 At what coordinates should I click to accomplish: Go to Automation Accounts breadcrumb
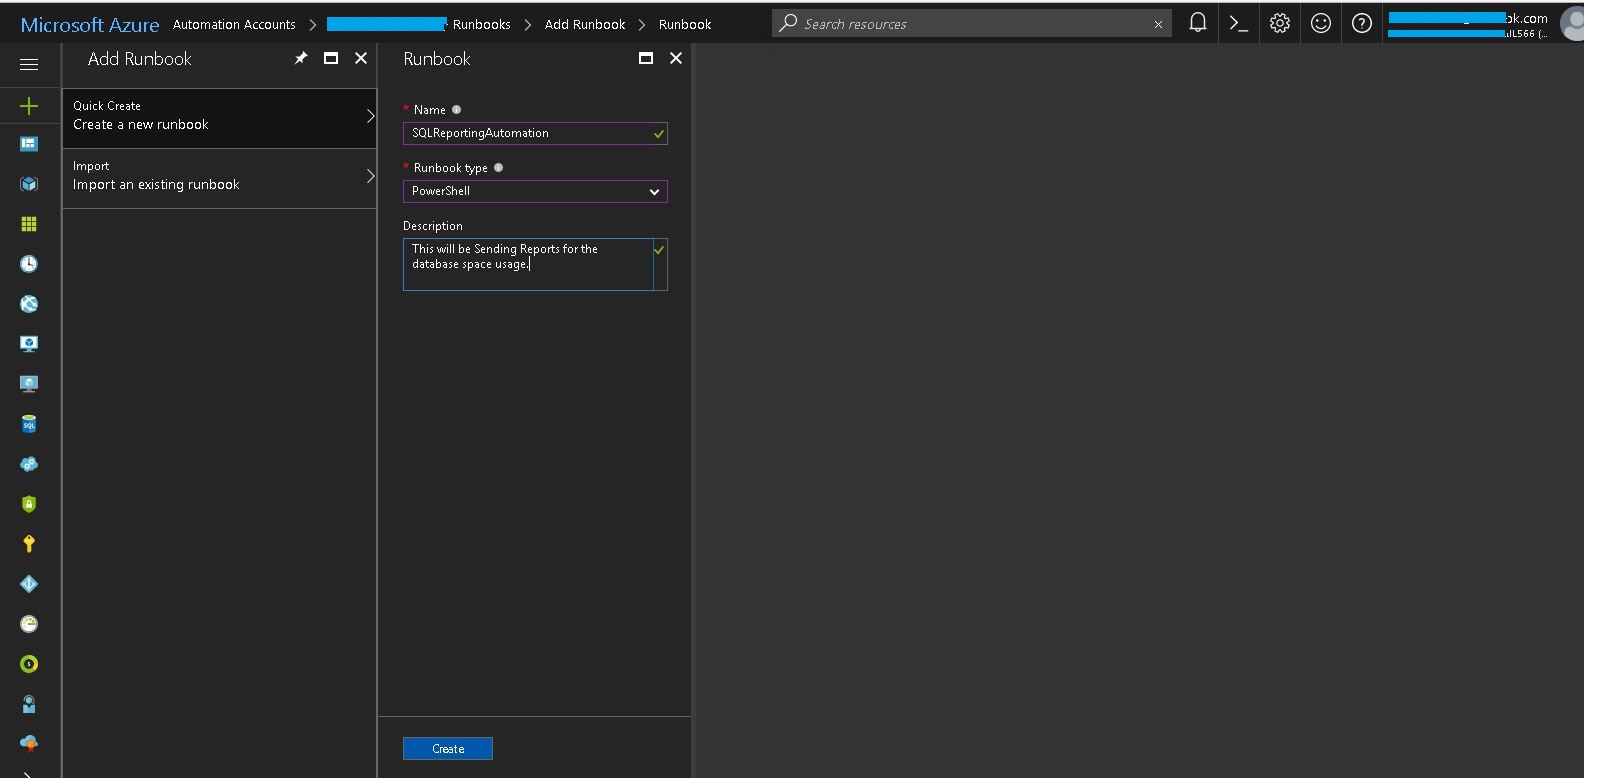coord(234,25)
